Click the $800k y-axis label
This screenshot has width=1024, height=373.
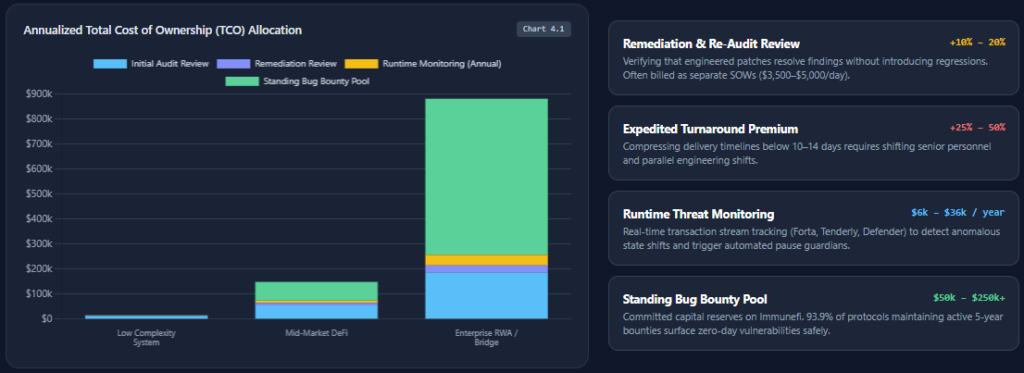[38, 119]
